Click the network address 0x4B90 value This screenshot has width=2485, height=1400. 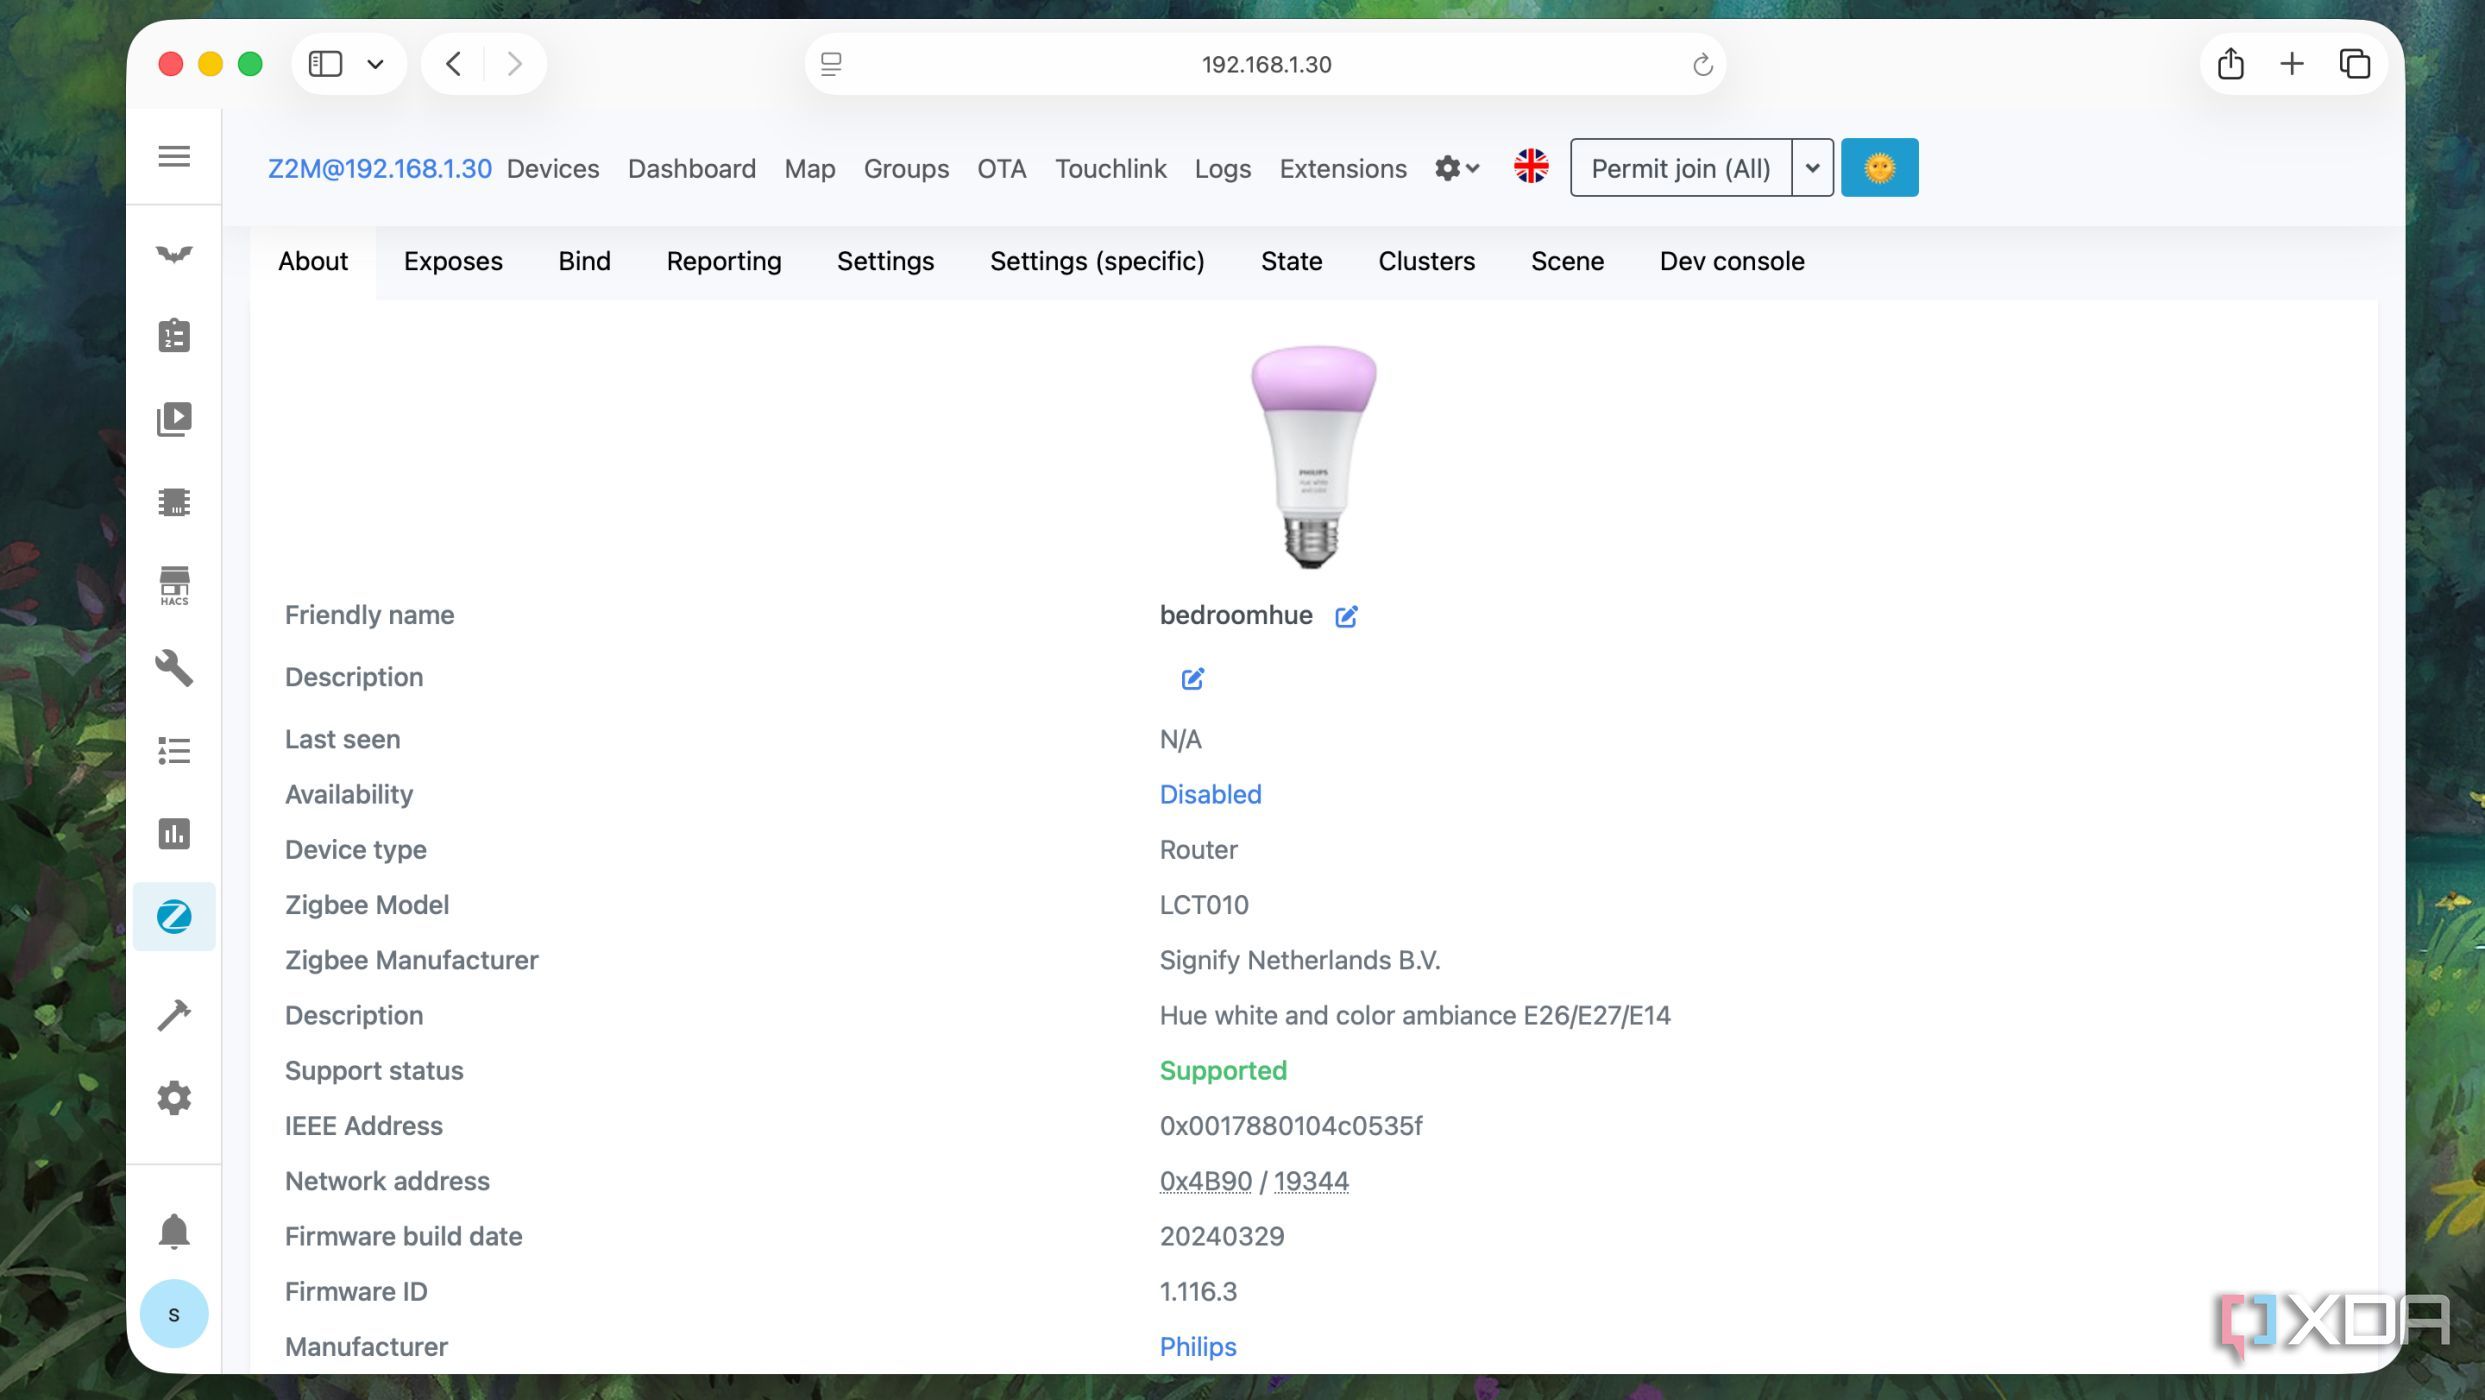tap(1204, 1180)
